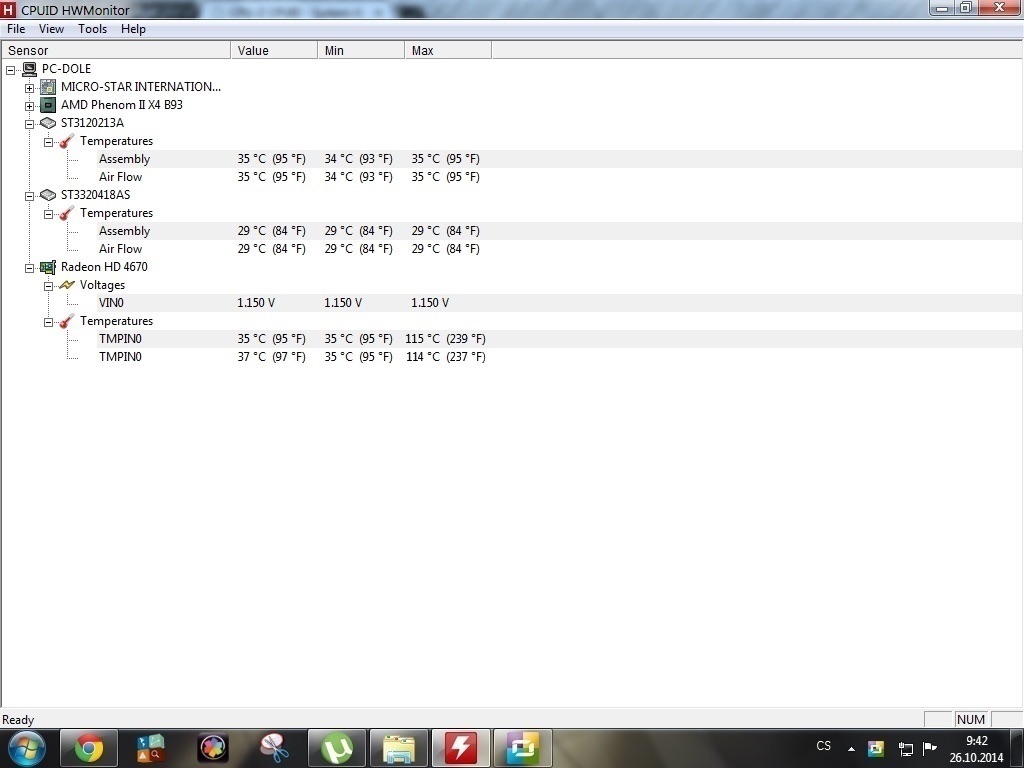Image resolution: width=1024 pixels, height=768 pixels.
Task: Click the NUM status bar indicator
Action: (x=970, y=719)
